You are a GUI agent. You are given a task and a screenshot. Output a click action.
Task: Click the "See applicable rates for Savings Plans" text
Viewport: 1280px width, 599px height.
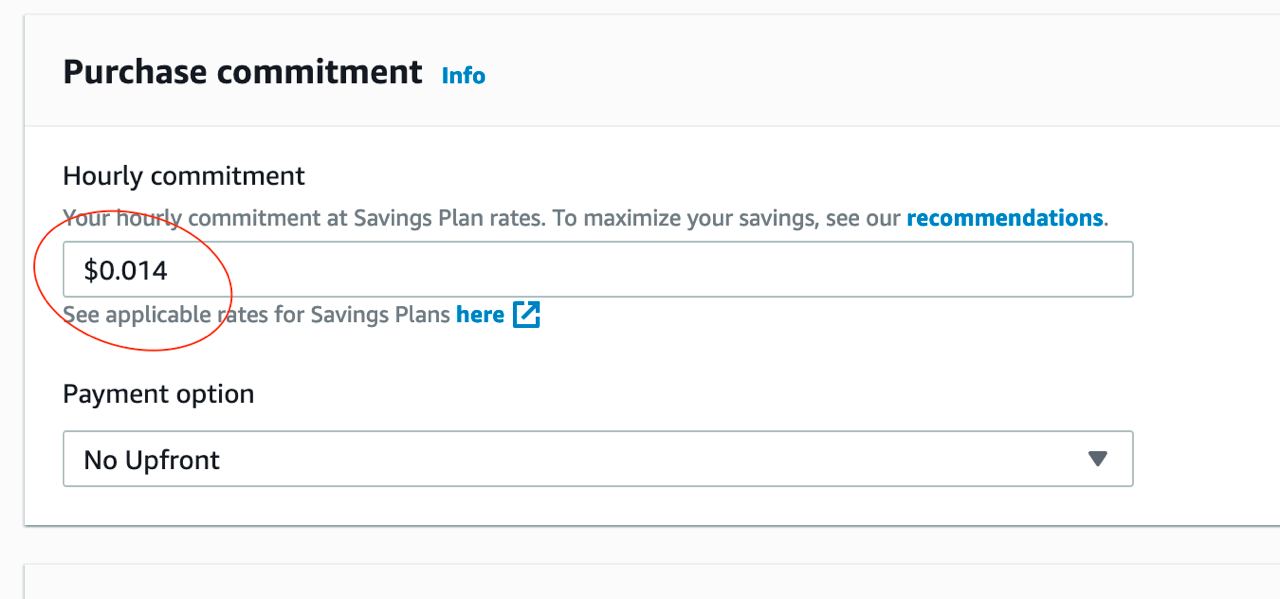pos(257,315)
